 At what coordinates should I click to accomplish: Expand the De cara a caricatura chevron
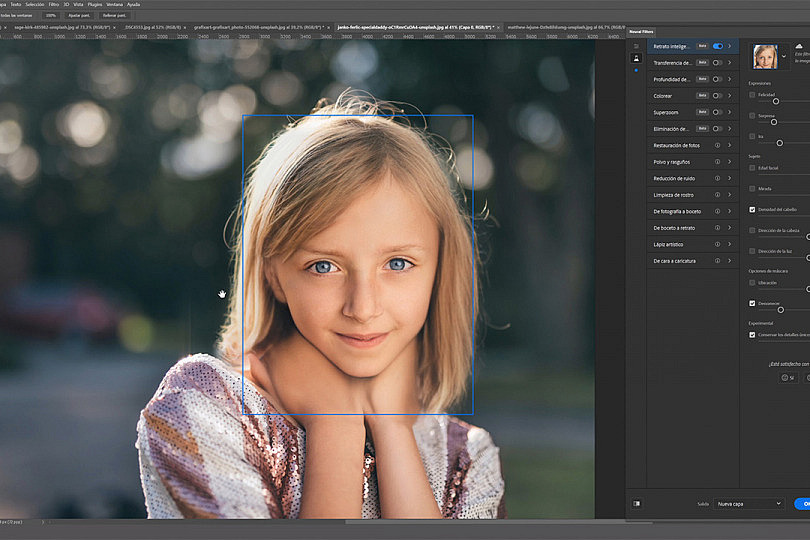[x=729, y=260]
